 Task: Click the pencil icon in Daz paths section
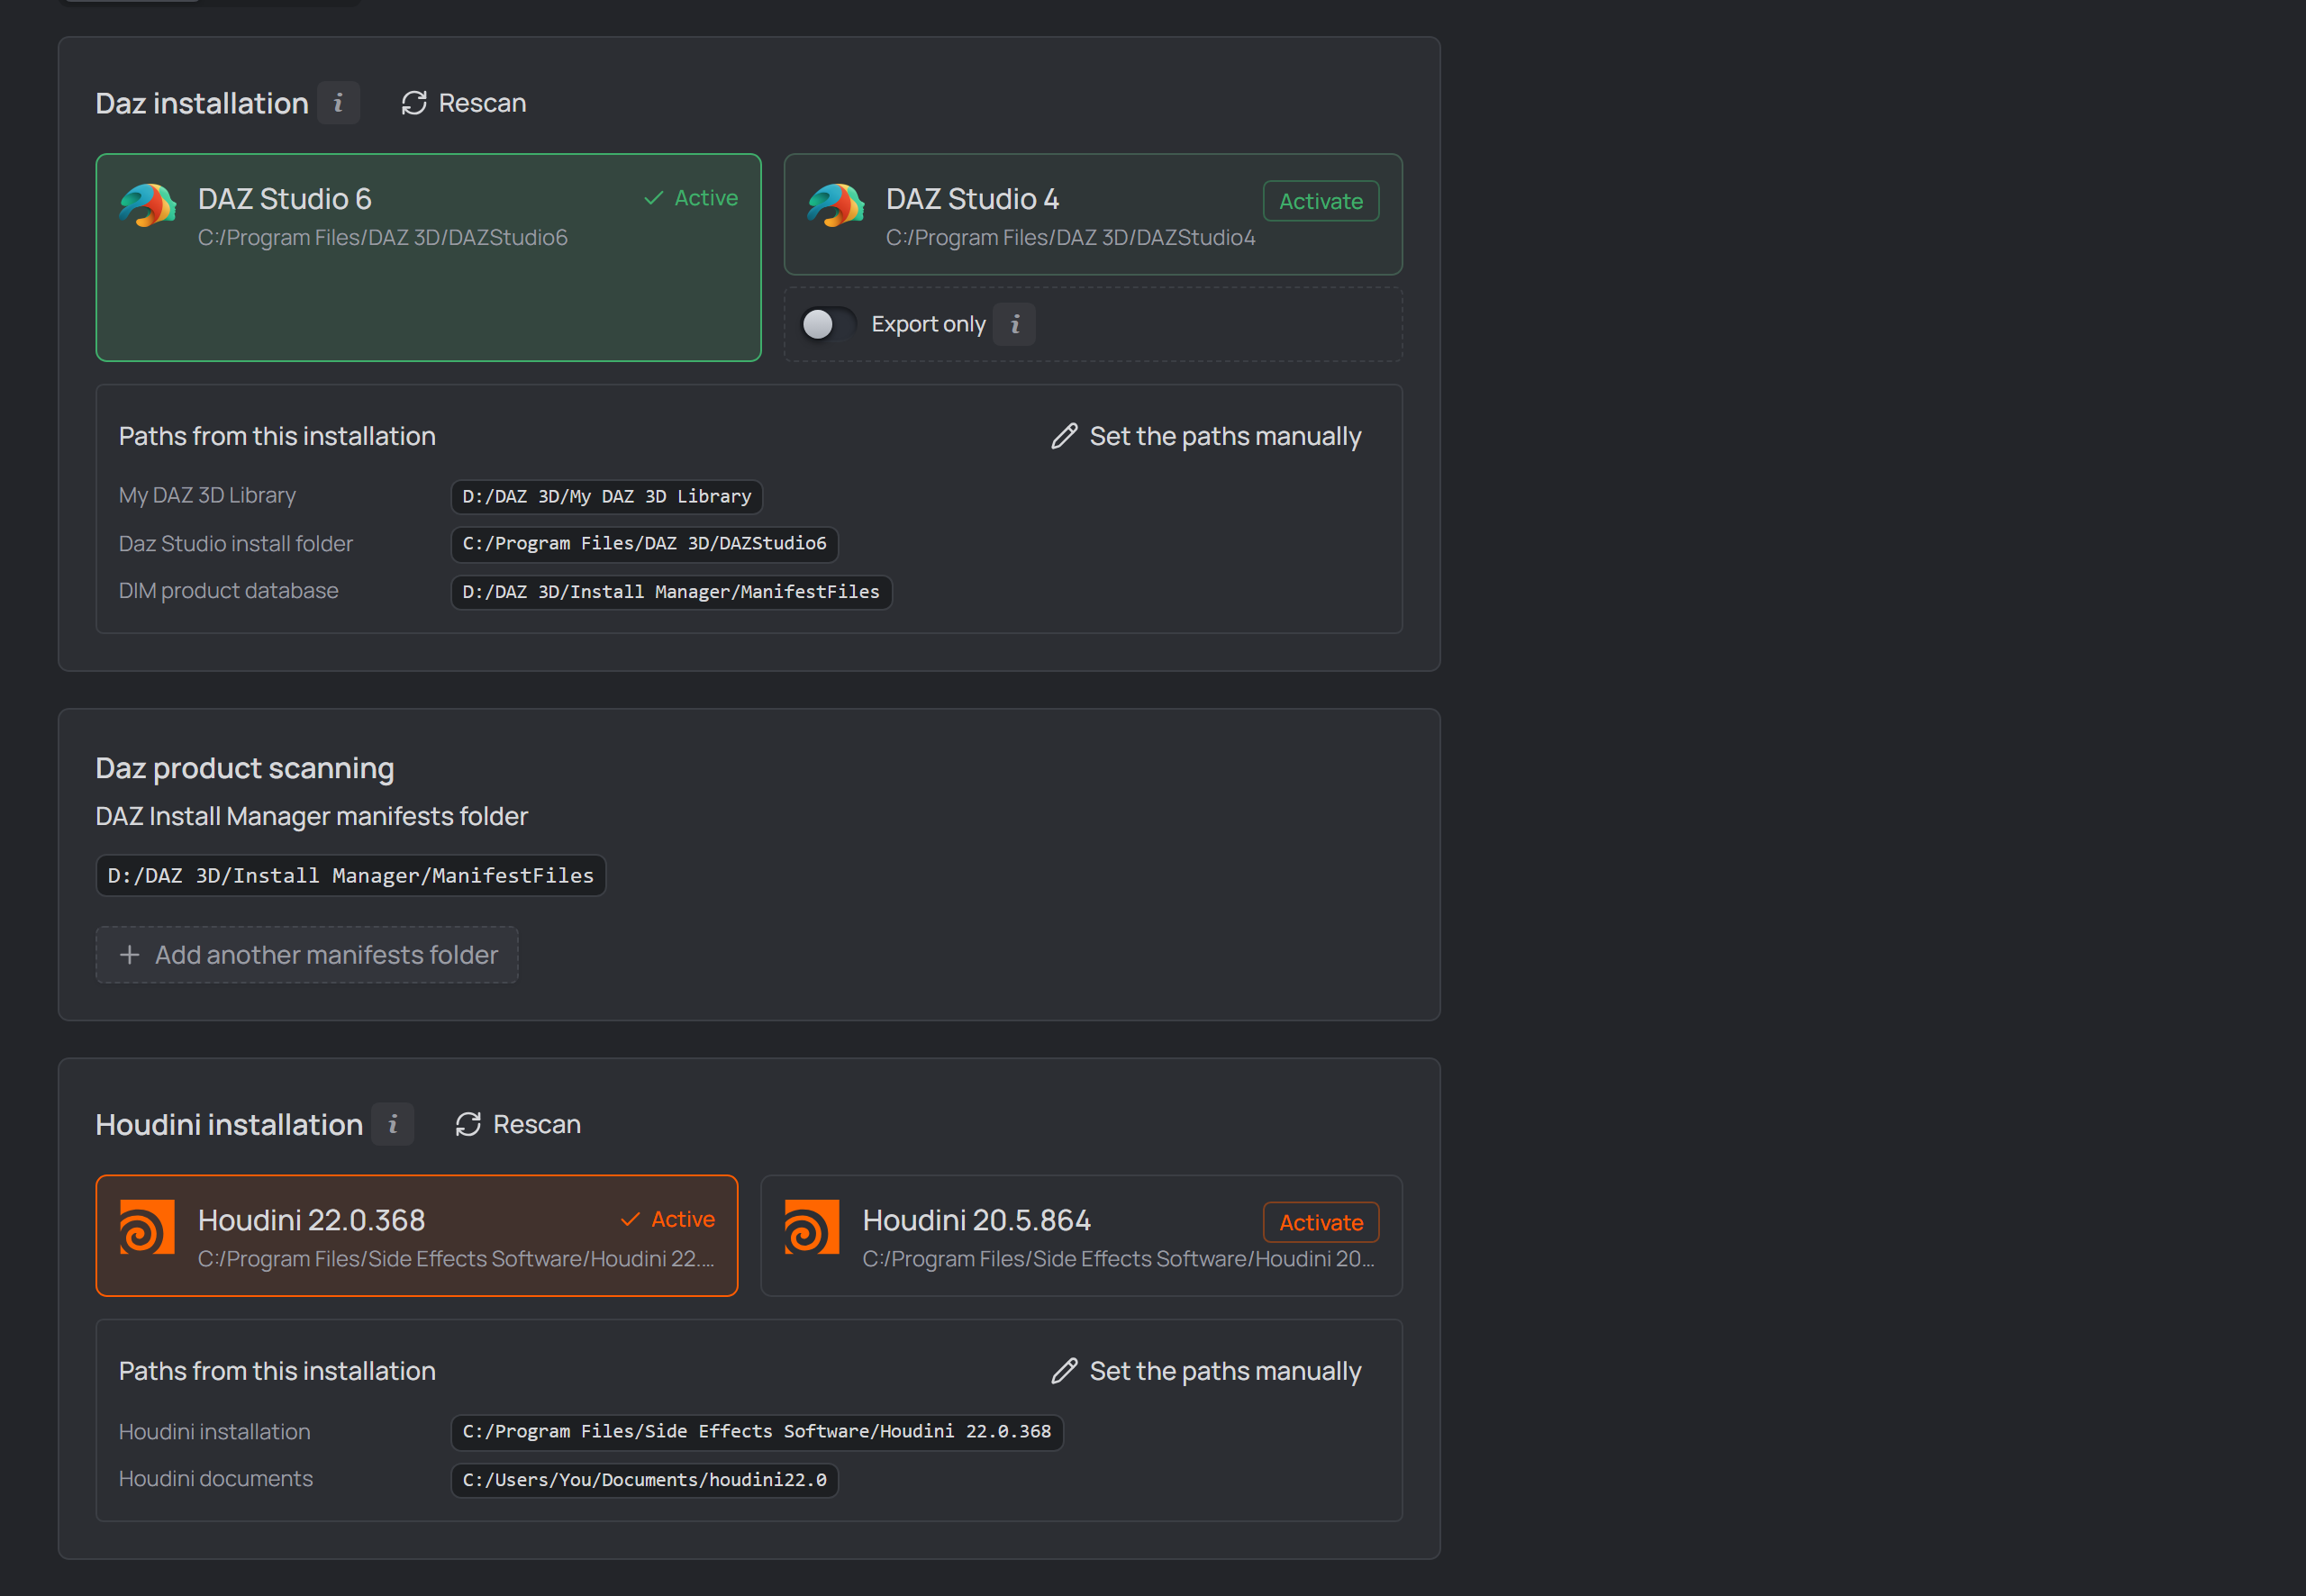click(x=1064, y=436)
